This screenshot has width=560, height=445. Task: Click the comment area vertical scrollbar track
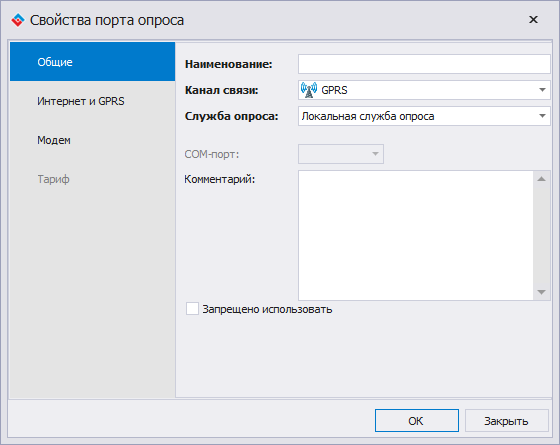pyautogui.click(x=541, y=235)
